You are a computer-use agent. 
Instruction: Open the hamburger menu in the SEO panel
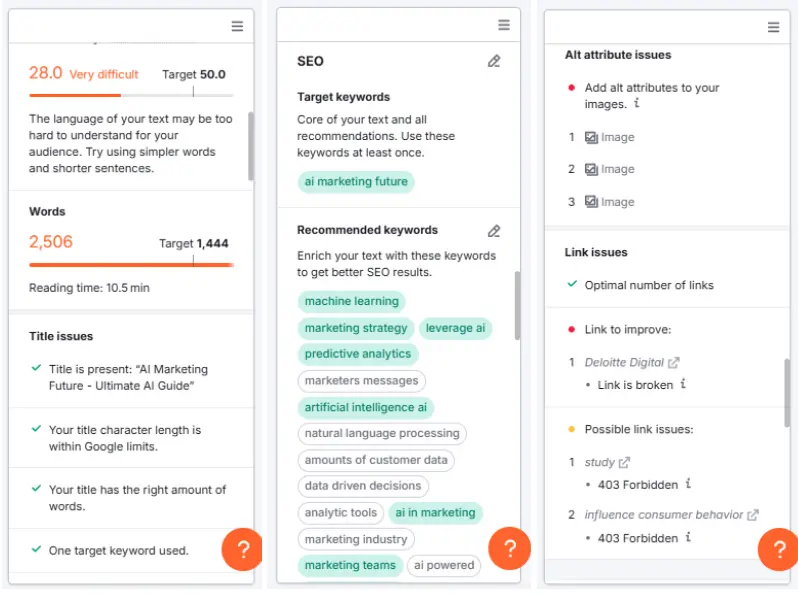[504, 25]
